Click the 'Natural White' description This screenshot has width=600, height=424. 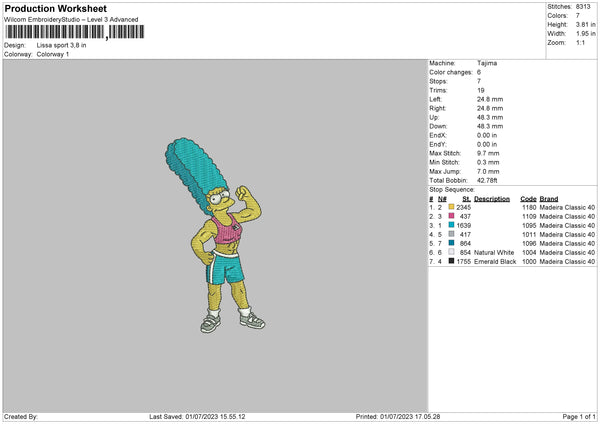pos(494,253)
